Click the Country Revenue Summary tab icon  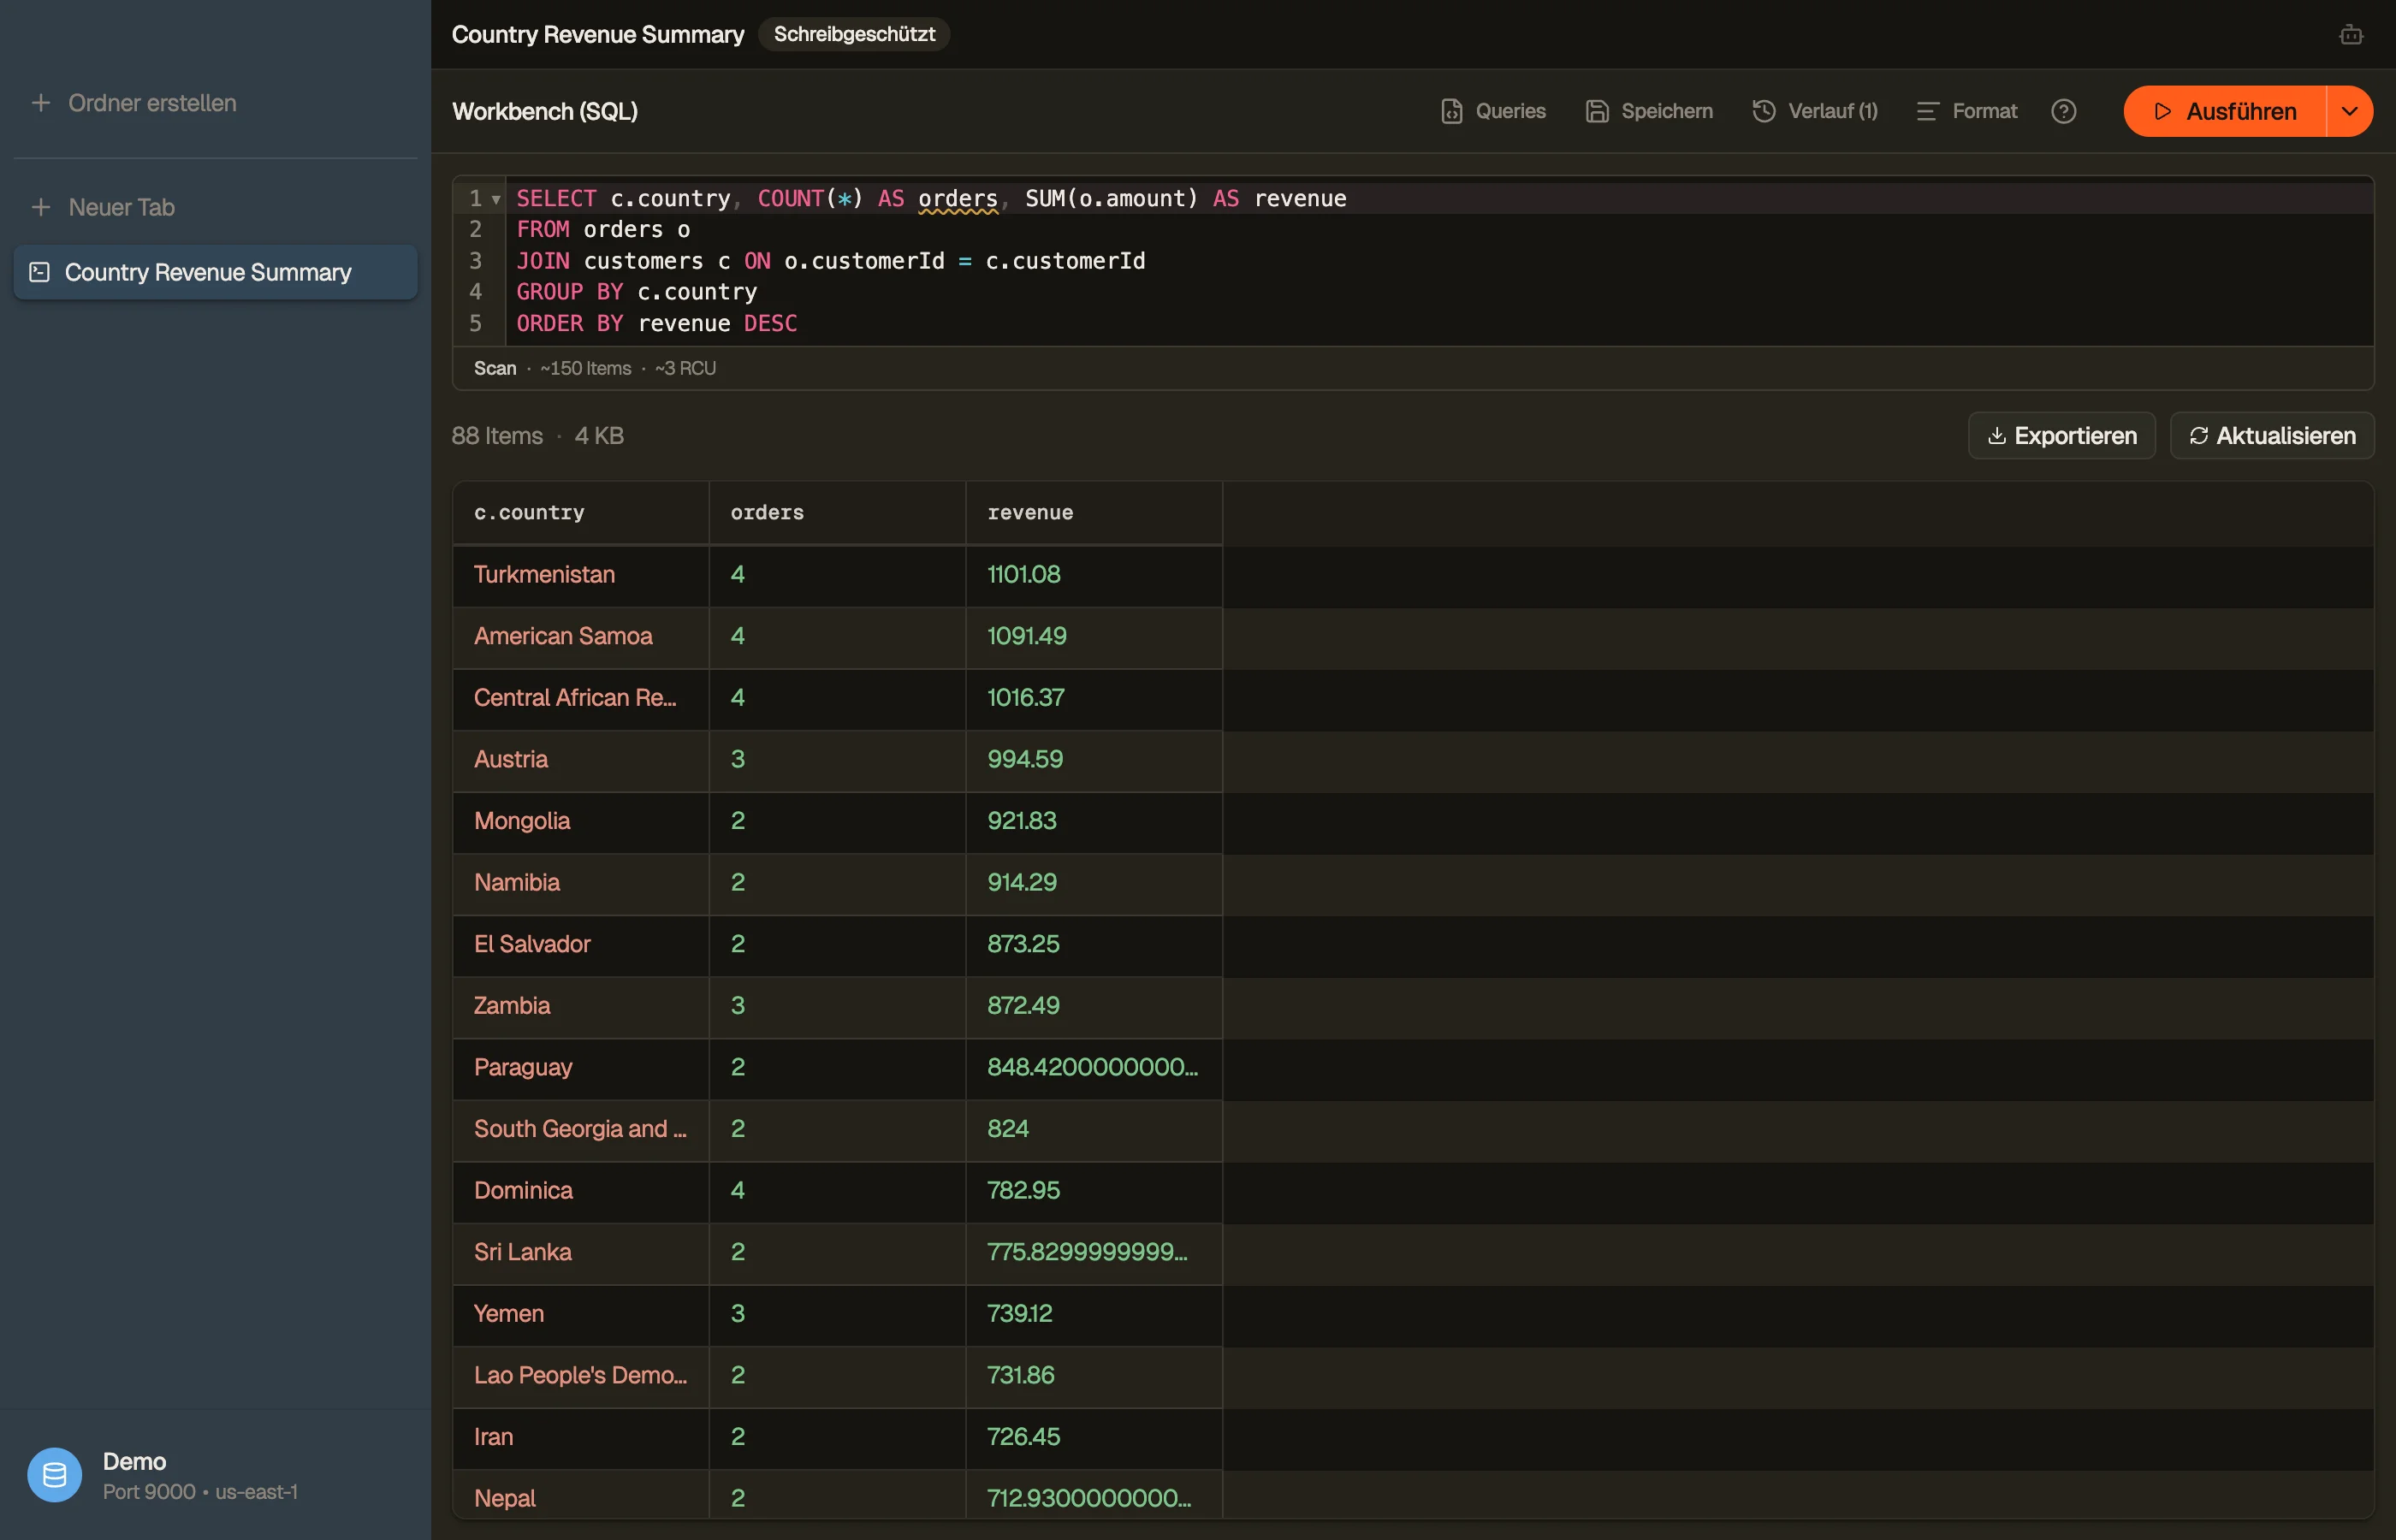tap(40, 272)
